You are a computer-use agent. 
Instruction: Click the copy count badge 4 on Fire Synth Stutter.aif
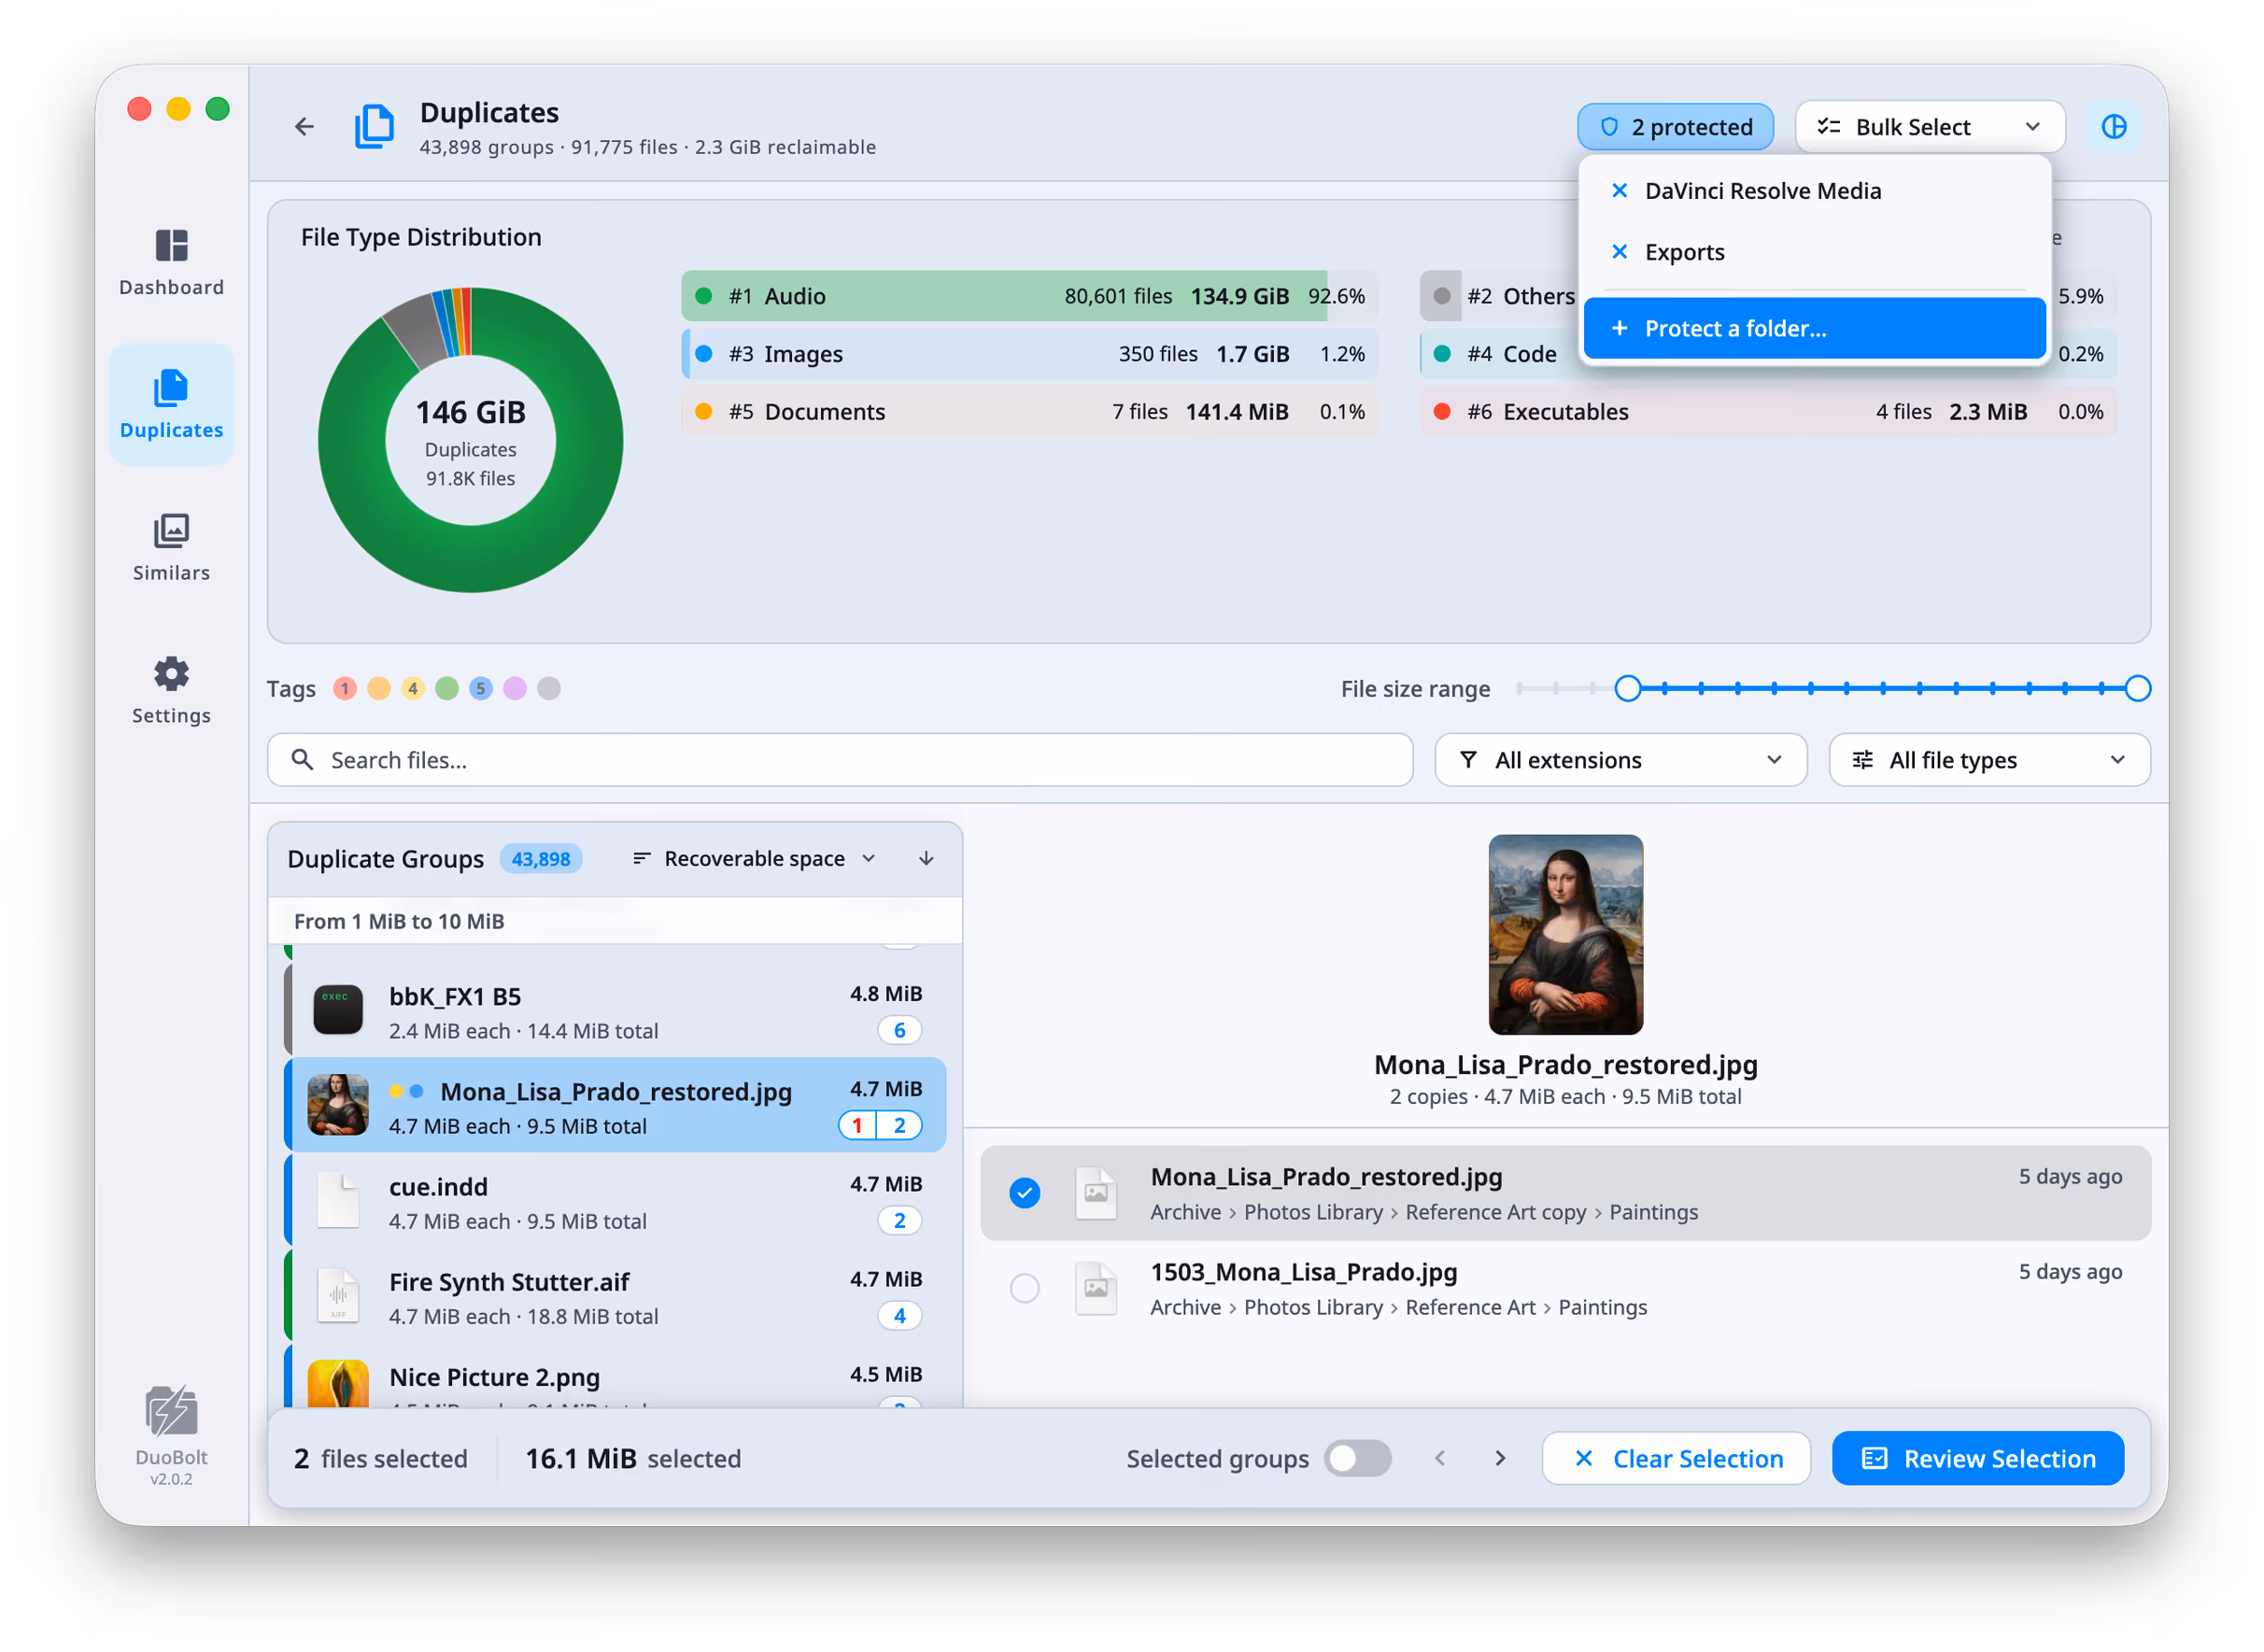coord(900,1317)
